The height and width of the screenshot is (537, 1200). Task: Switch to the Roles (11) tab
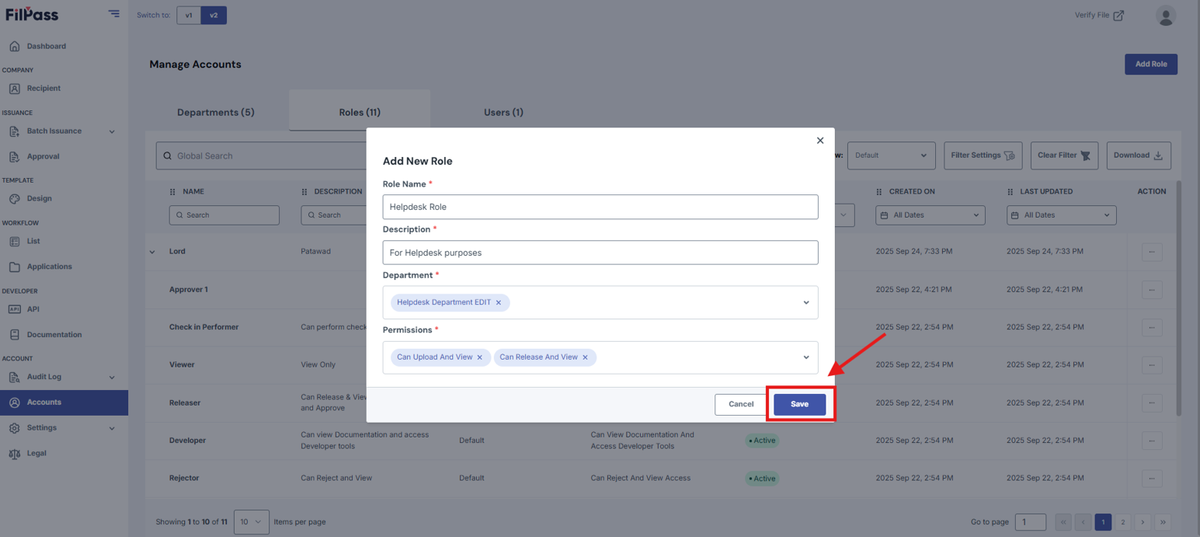[359, 112]
